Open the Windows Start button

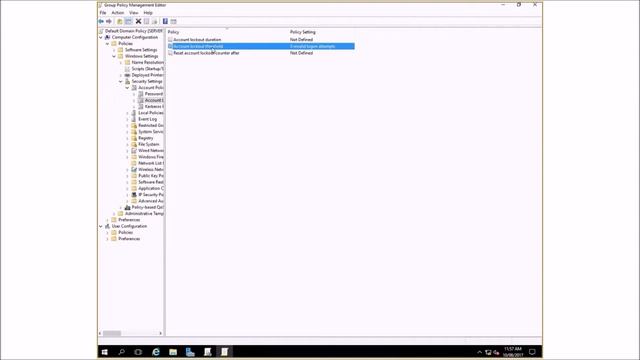(104, 352)
